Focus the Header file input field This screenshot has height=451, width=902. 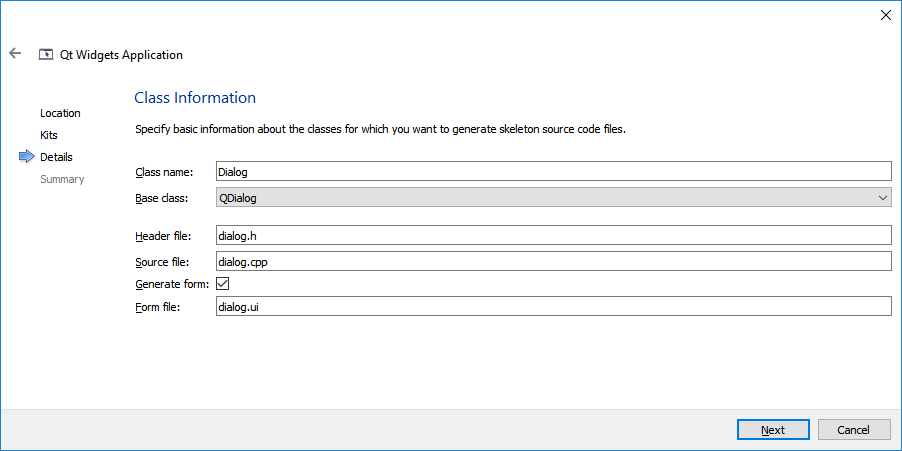click(553, 235)
